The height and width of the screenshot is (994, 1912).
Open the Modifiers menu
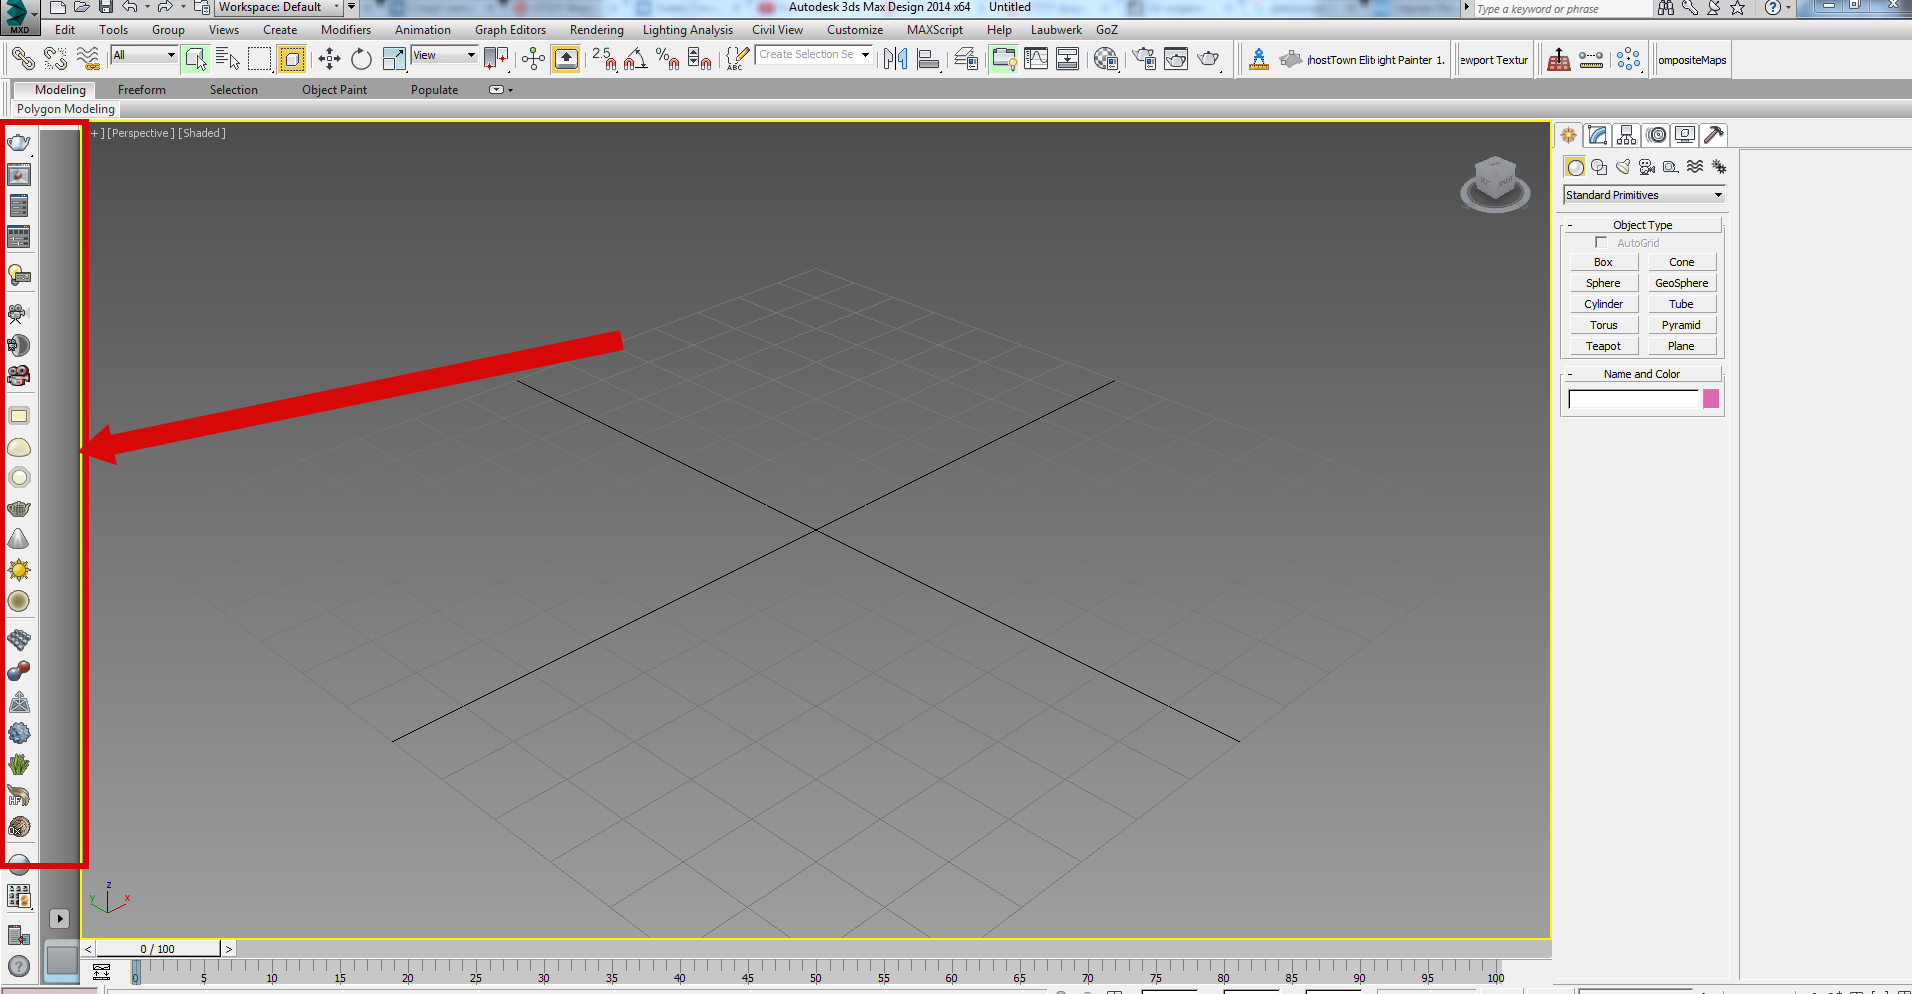346,30
